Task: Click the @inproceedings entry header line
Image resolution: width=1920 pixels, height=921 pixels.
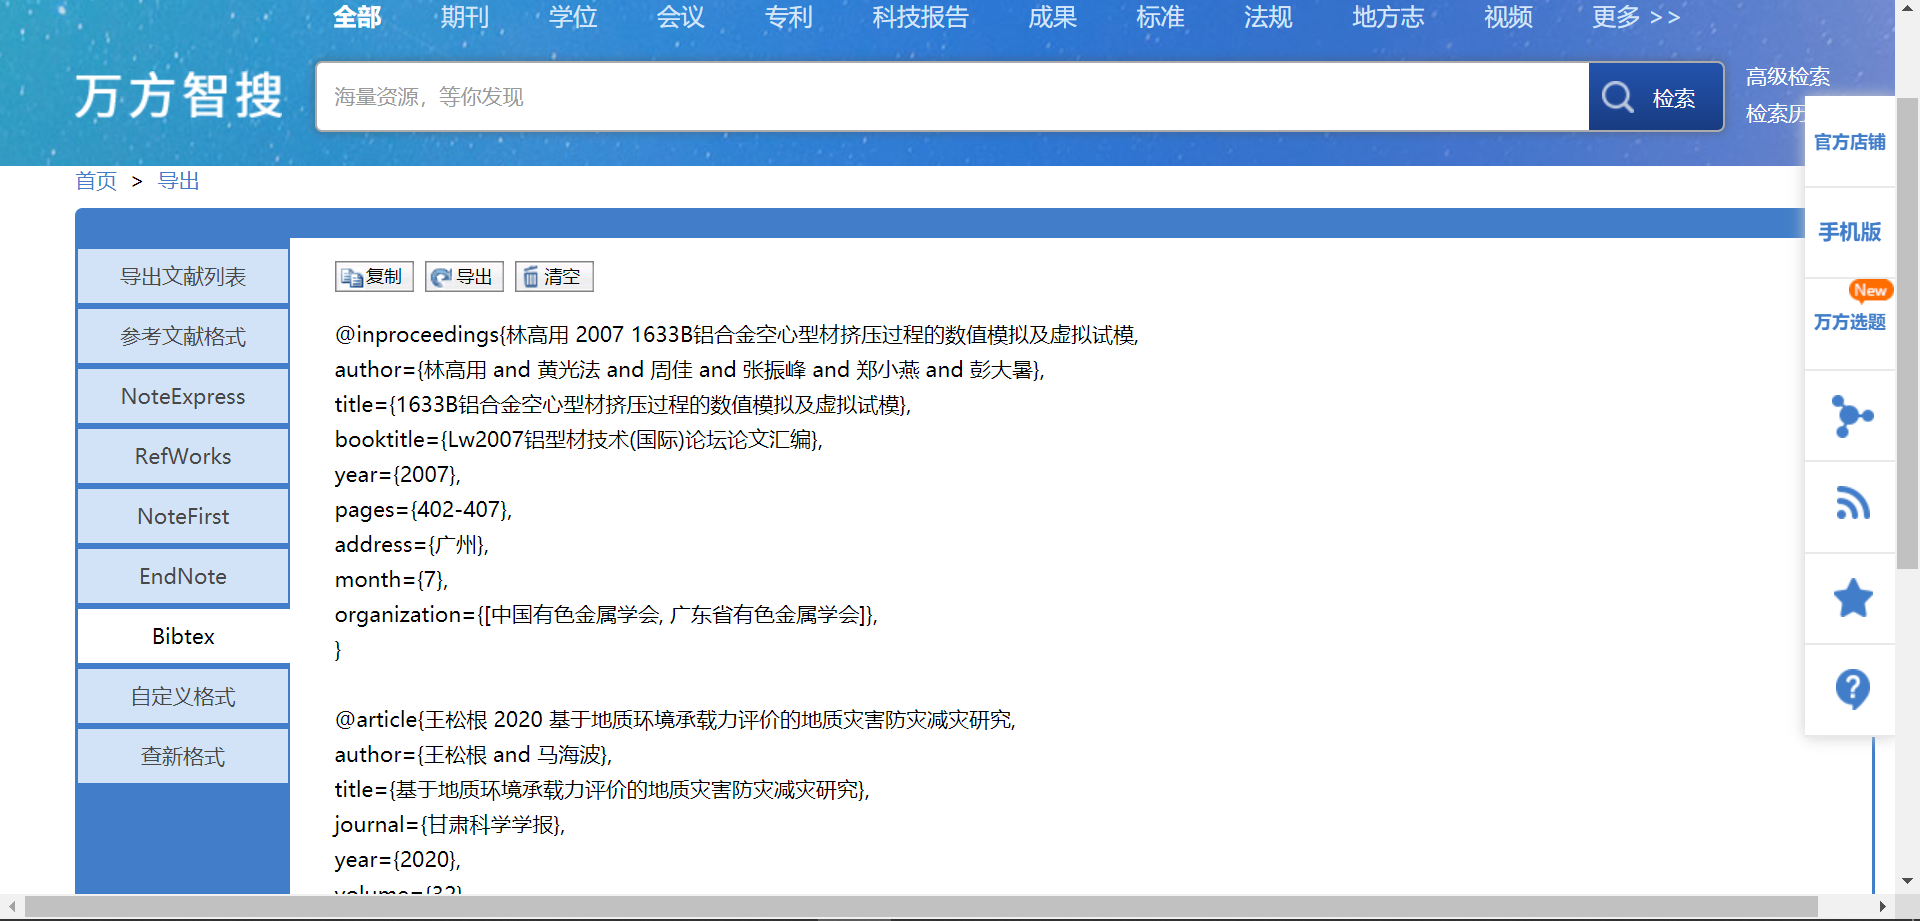Action: [x=737, y=335]
